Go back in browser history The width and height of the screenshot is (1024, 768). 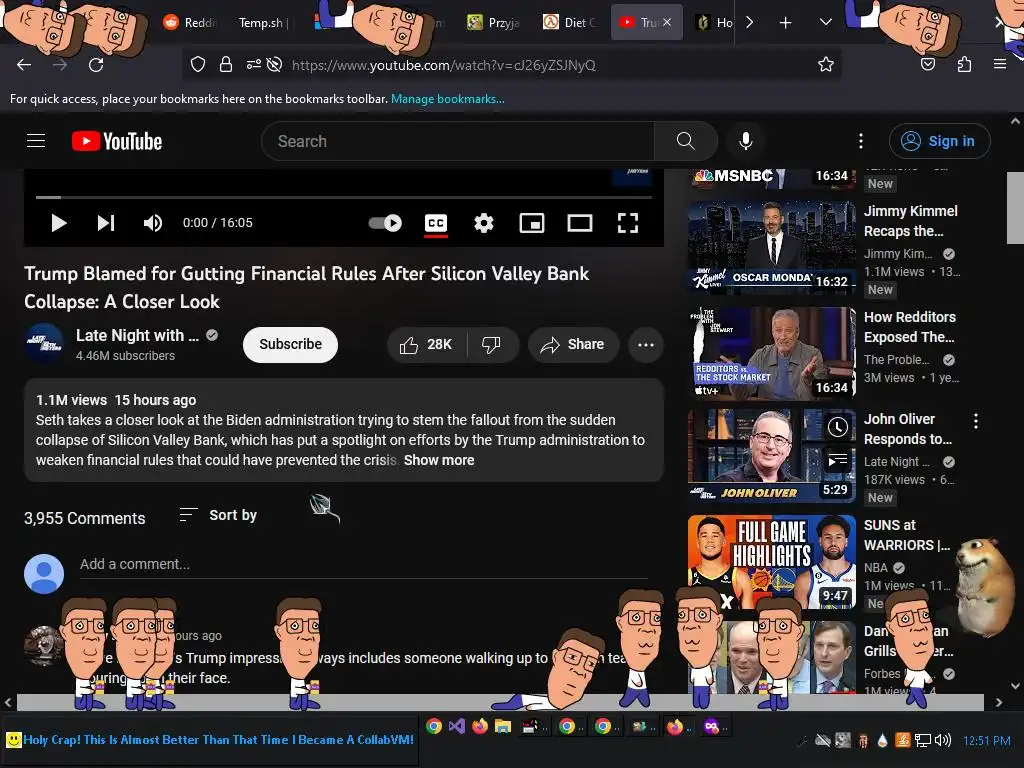(x=24, y=65)
